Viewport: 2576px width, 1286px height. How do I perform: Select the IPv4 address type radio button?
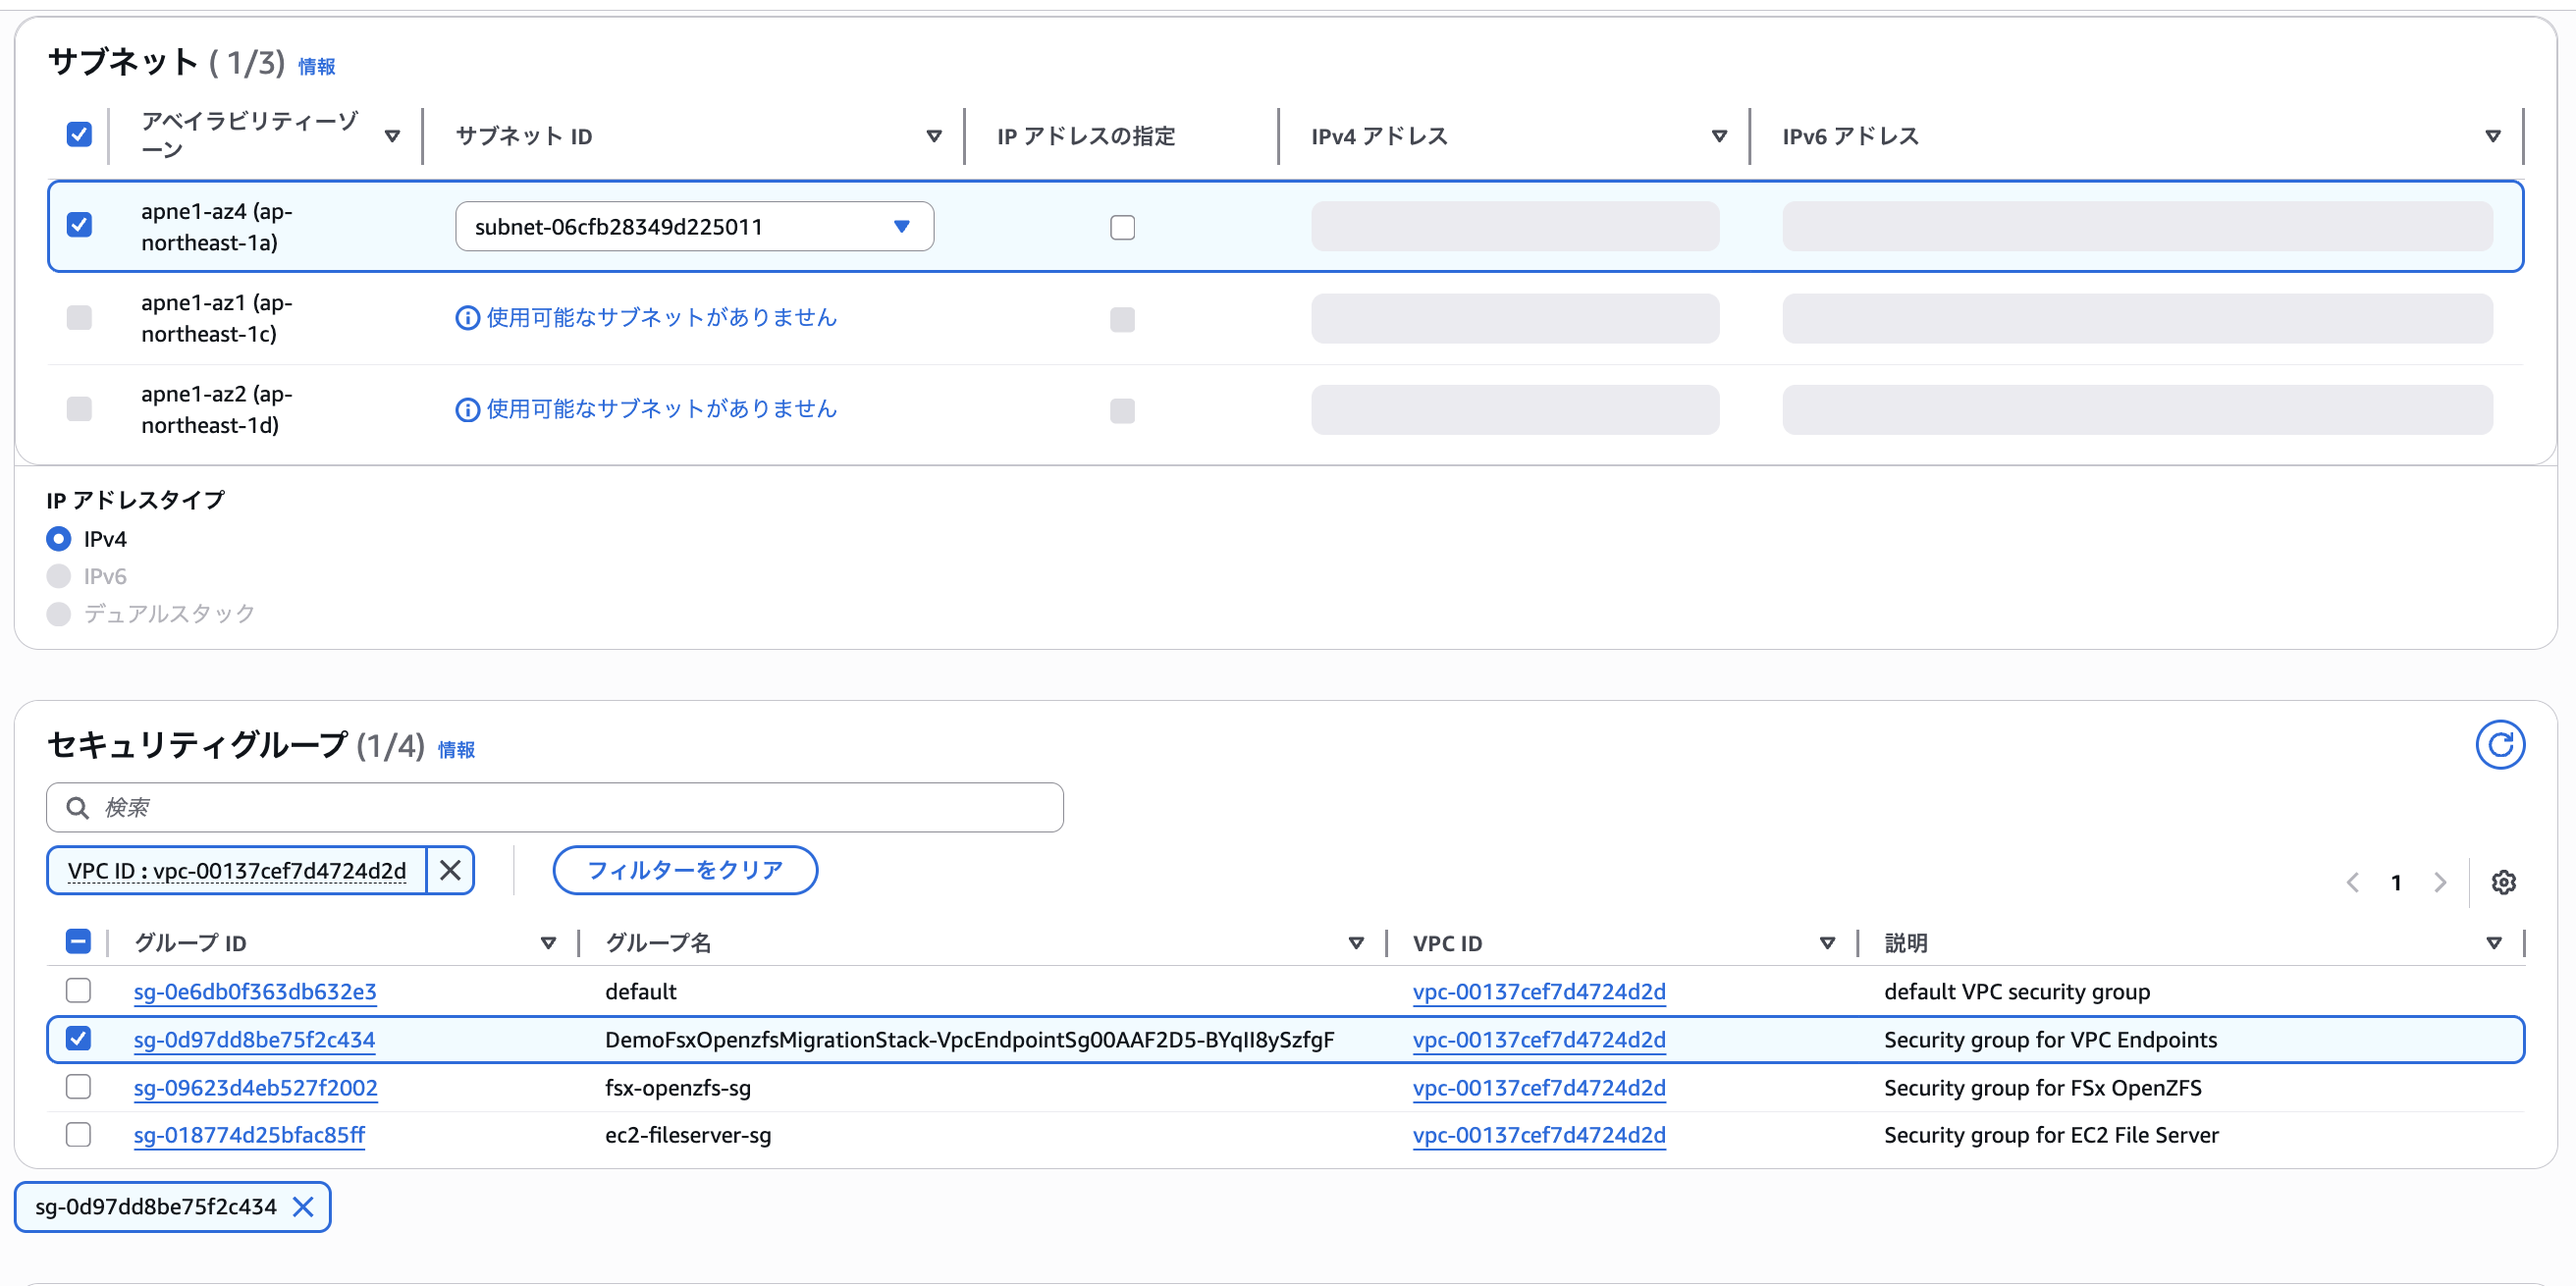pos(58,538)
